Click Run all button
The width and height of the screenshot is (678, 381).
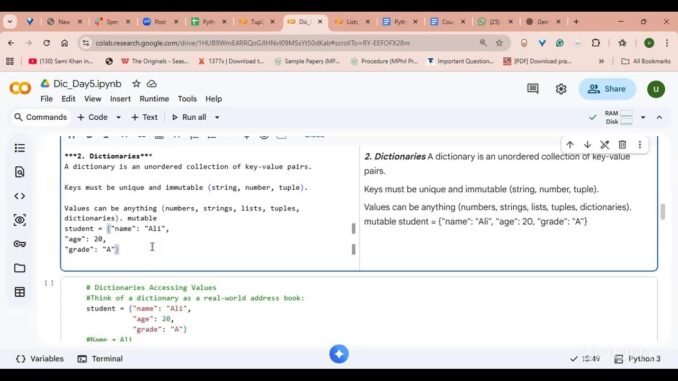189,117
